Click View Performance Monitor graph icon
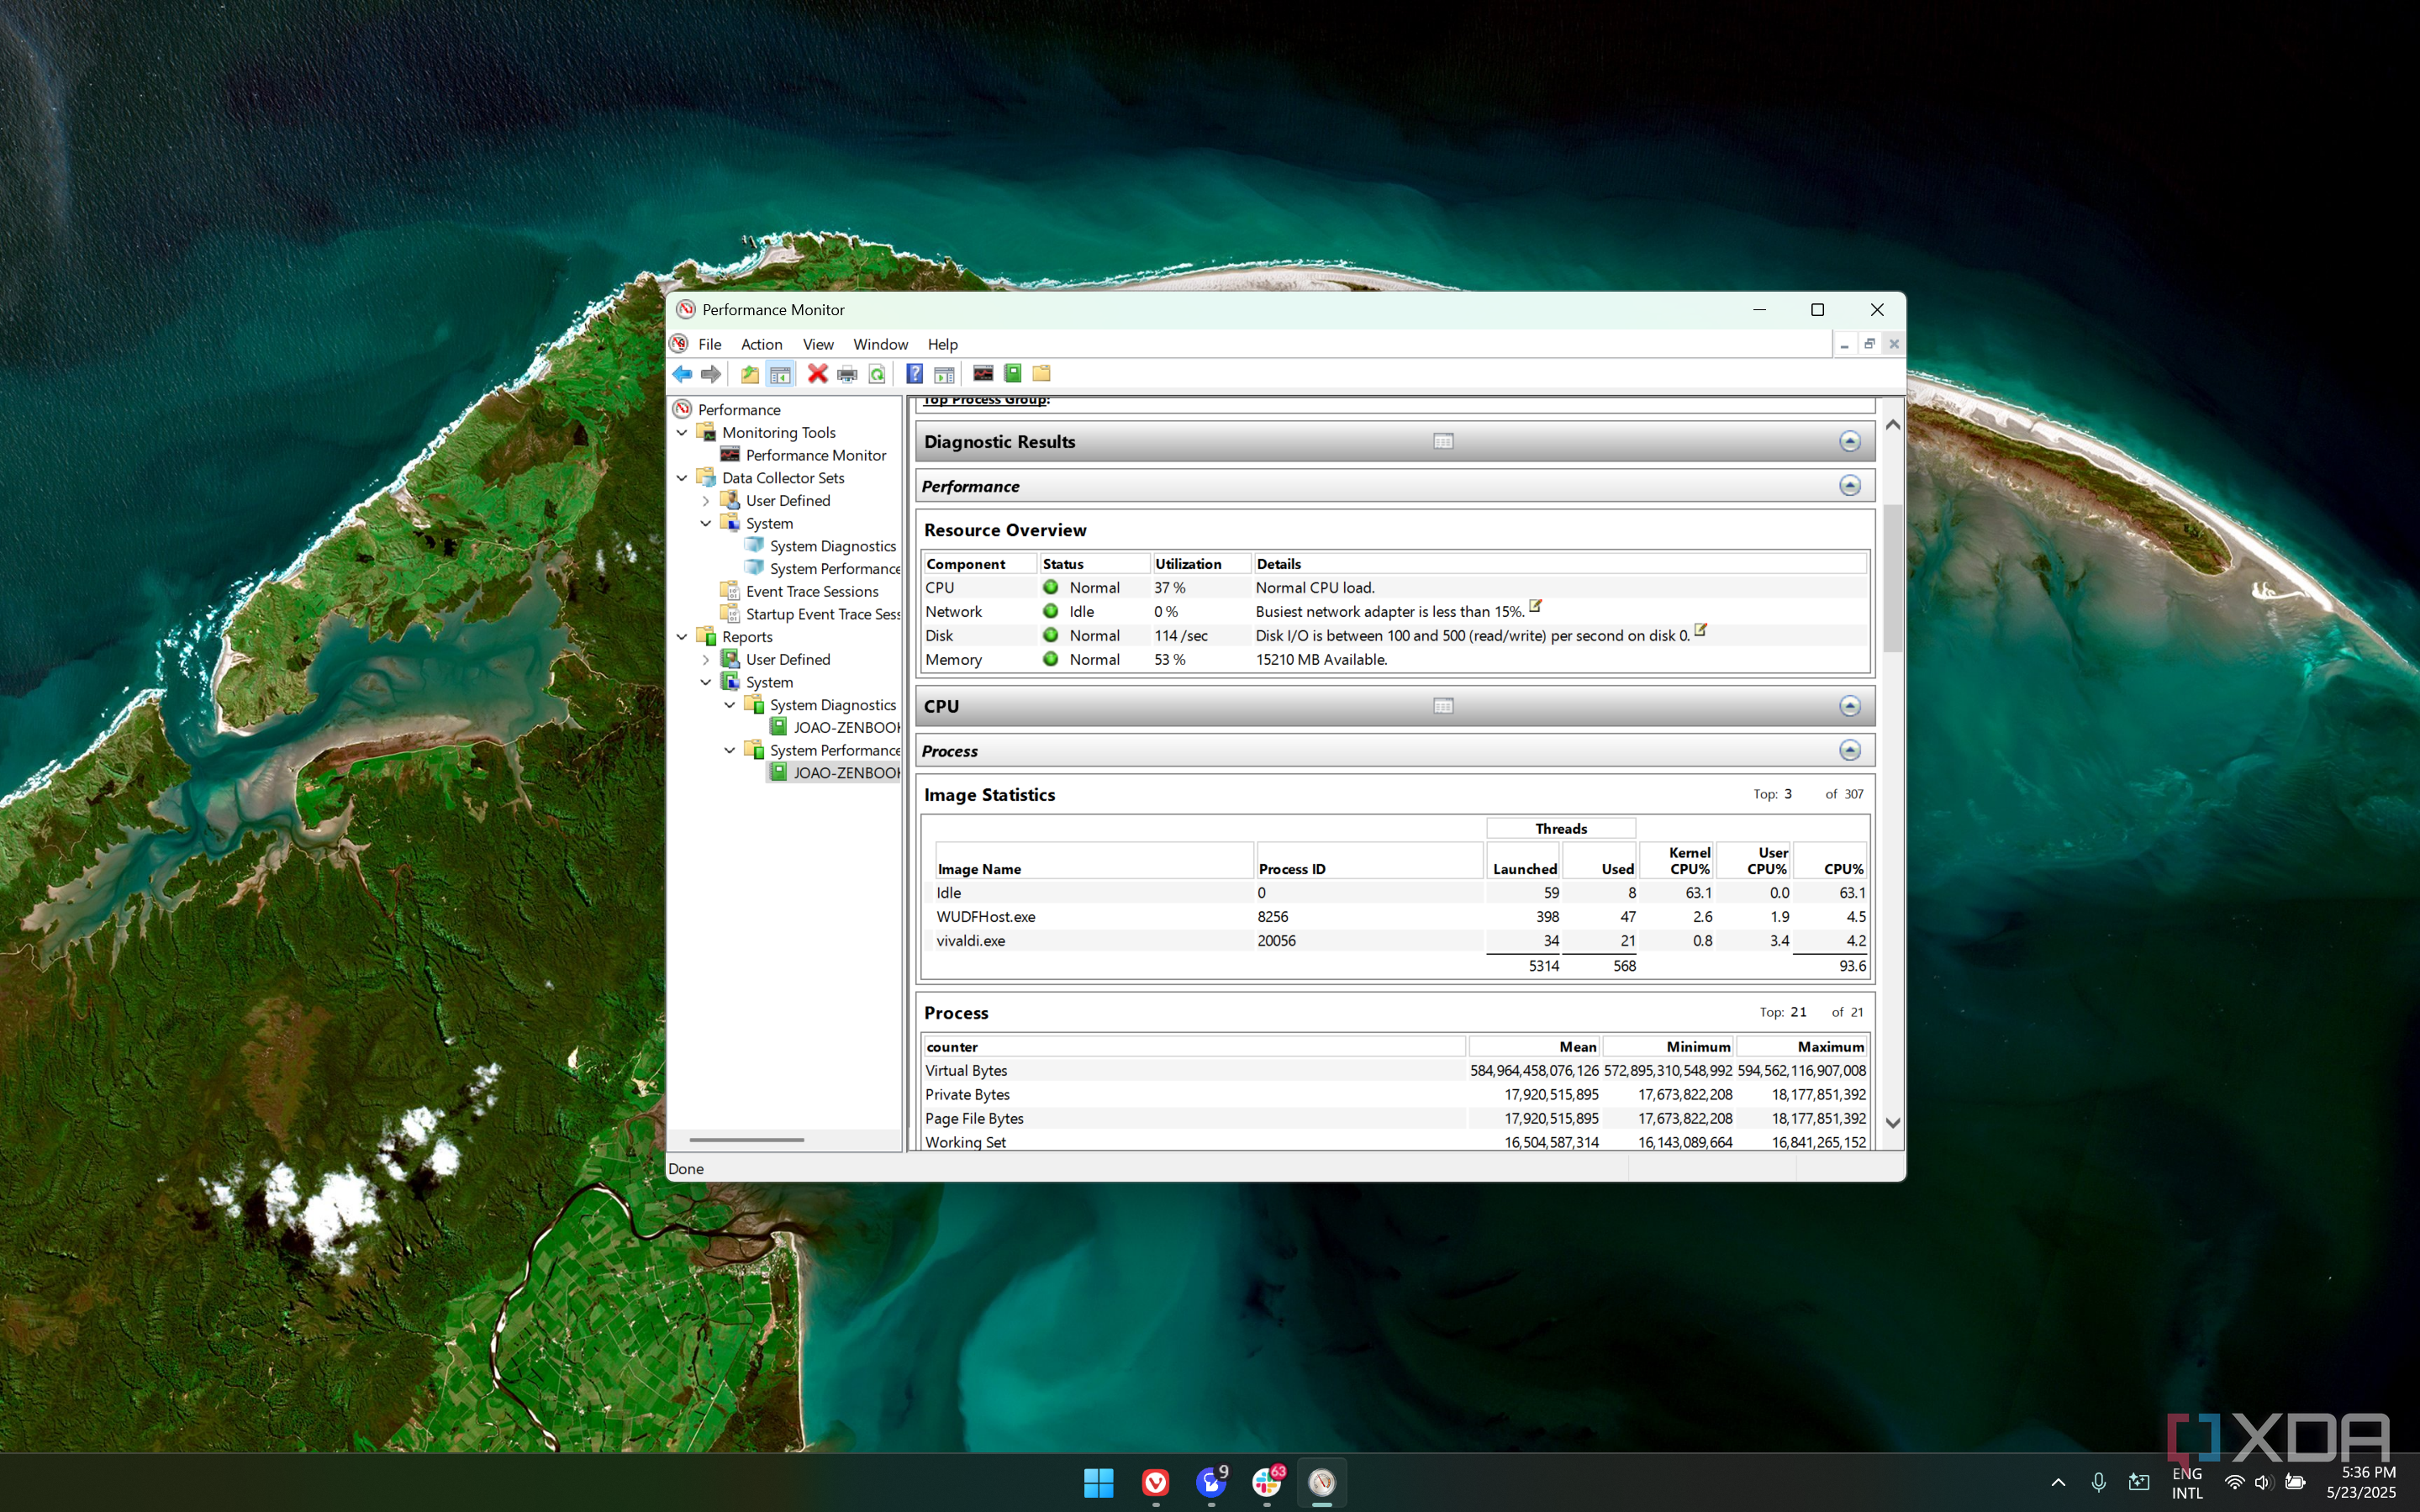The height and width of the screenshot is (1512, 2420). click(983, 374)
